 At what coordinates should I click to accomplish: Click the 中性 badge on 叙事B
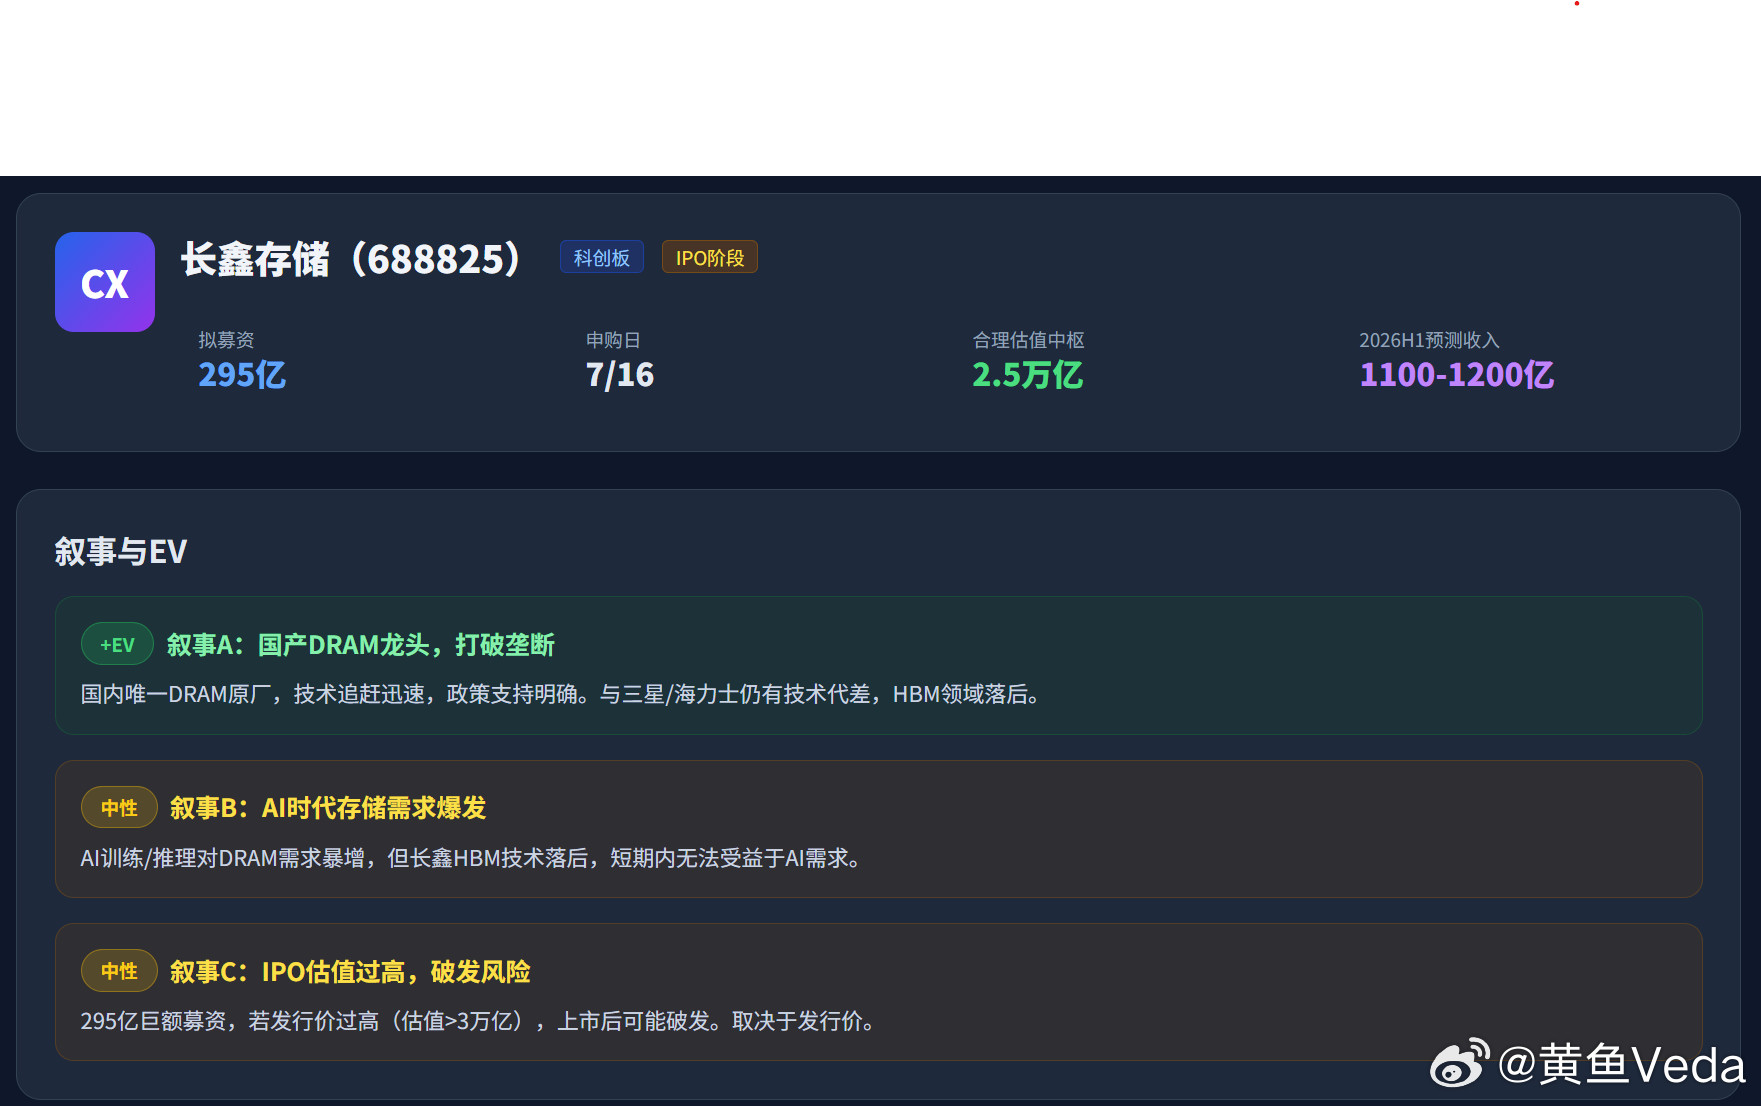pyautogui.click(x=119, y=807)
